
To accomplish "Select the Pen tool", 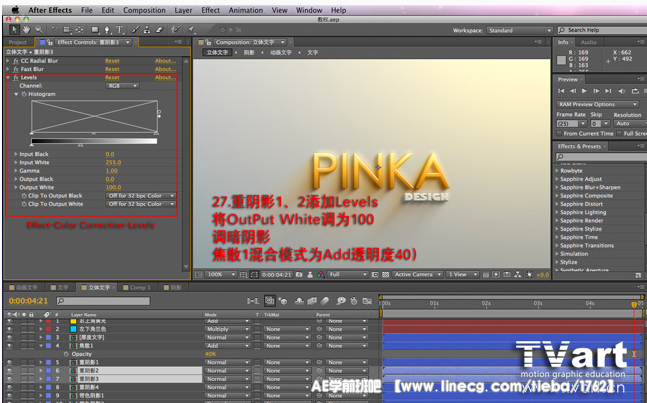I will click(x=107, y=30).
